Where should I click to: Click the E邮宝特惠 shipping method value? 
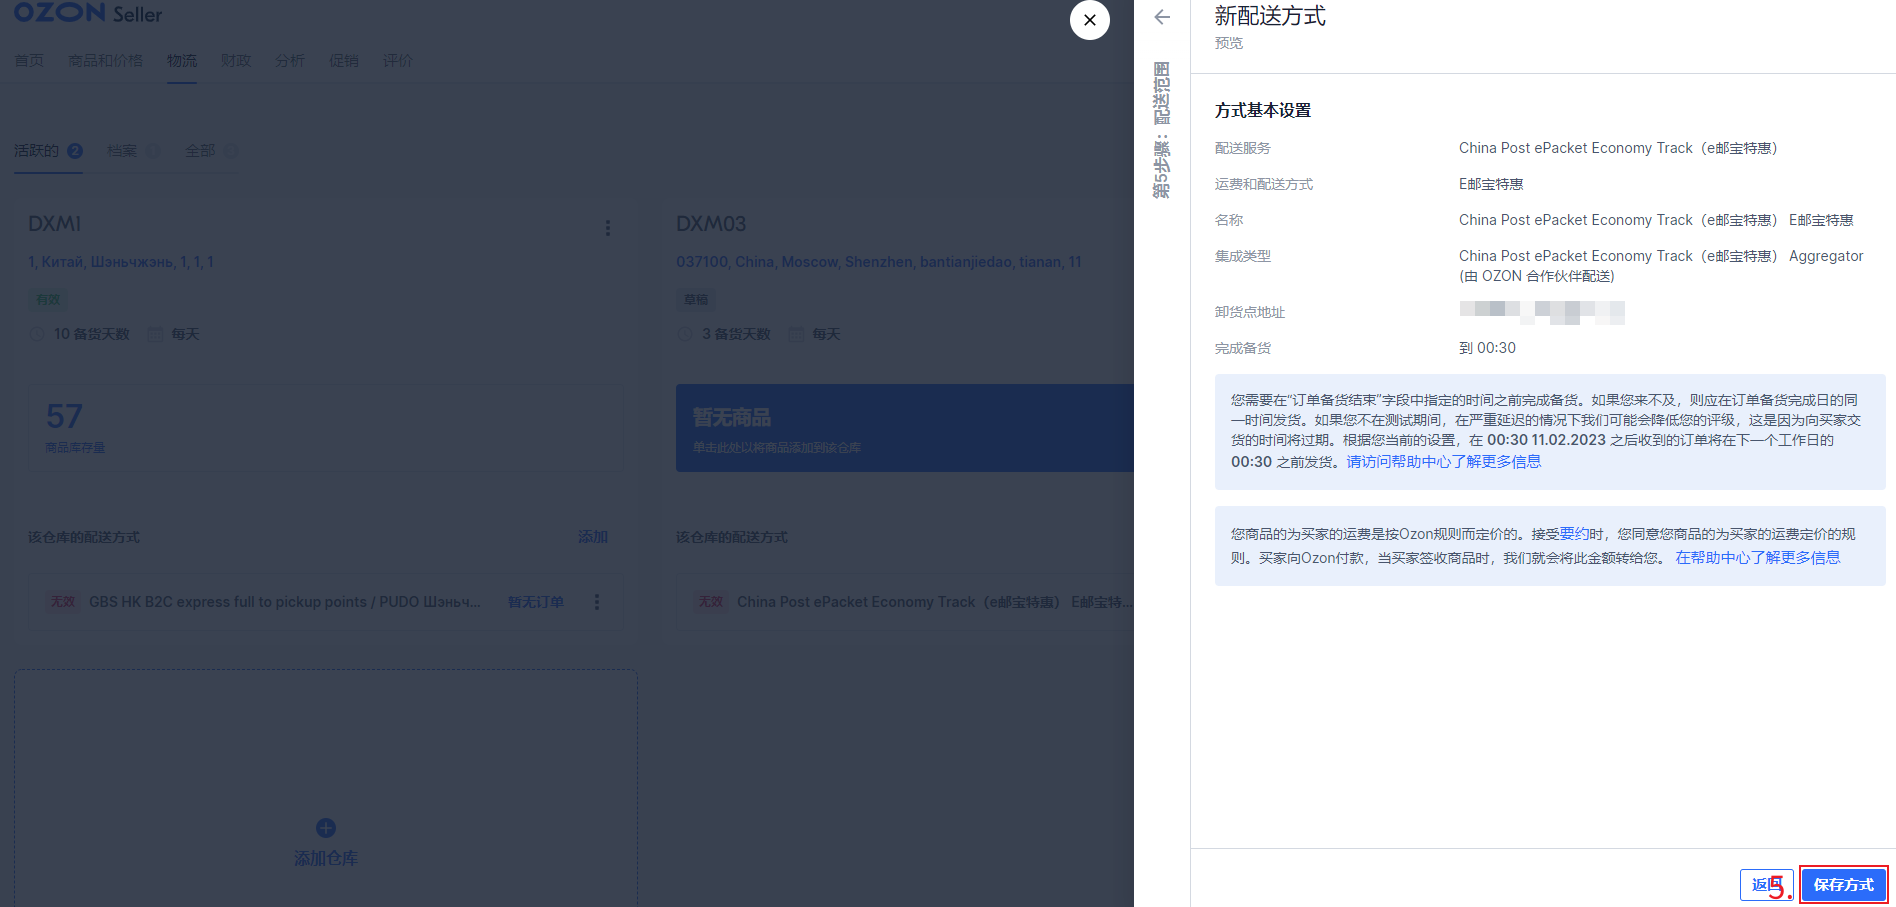coord(1491,184)
